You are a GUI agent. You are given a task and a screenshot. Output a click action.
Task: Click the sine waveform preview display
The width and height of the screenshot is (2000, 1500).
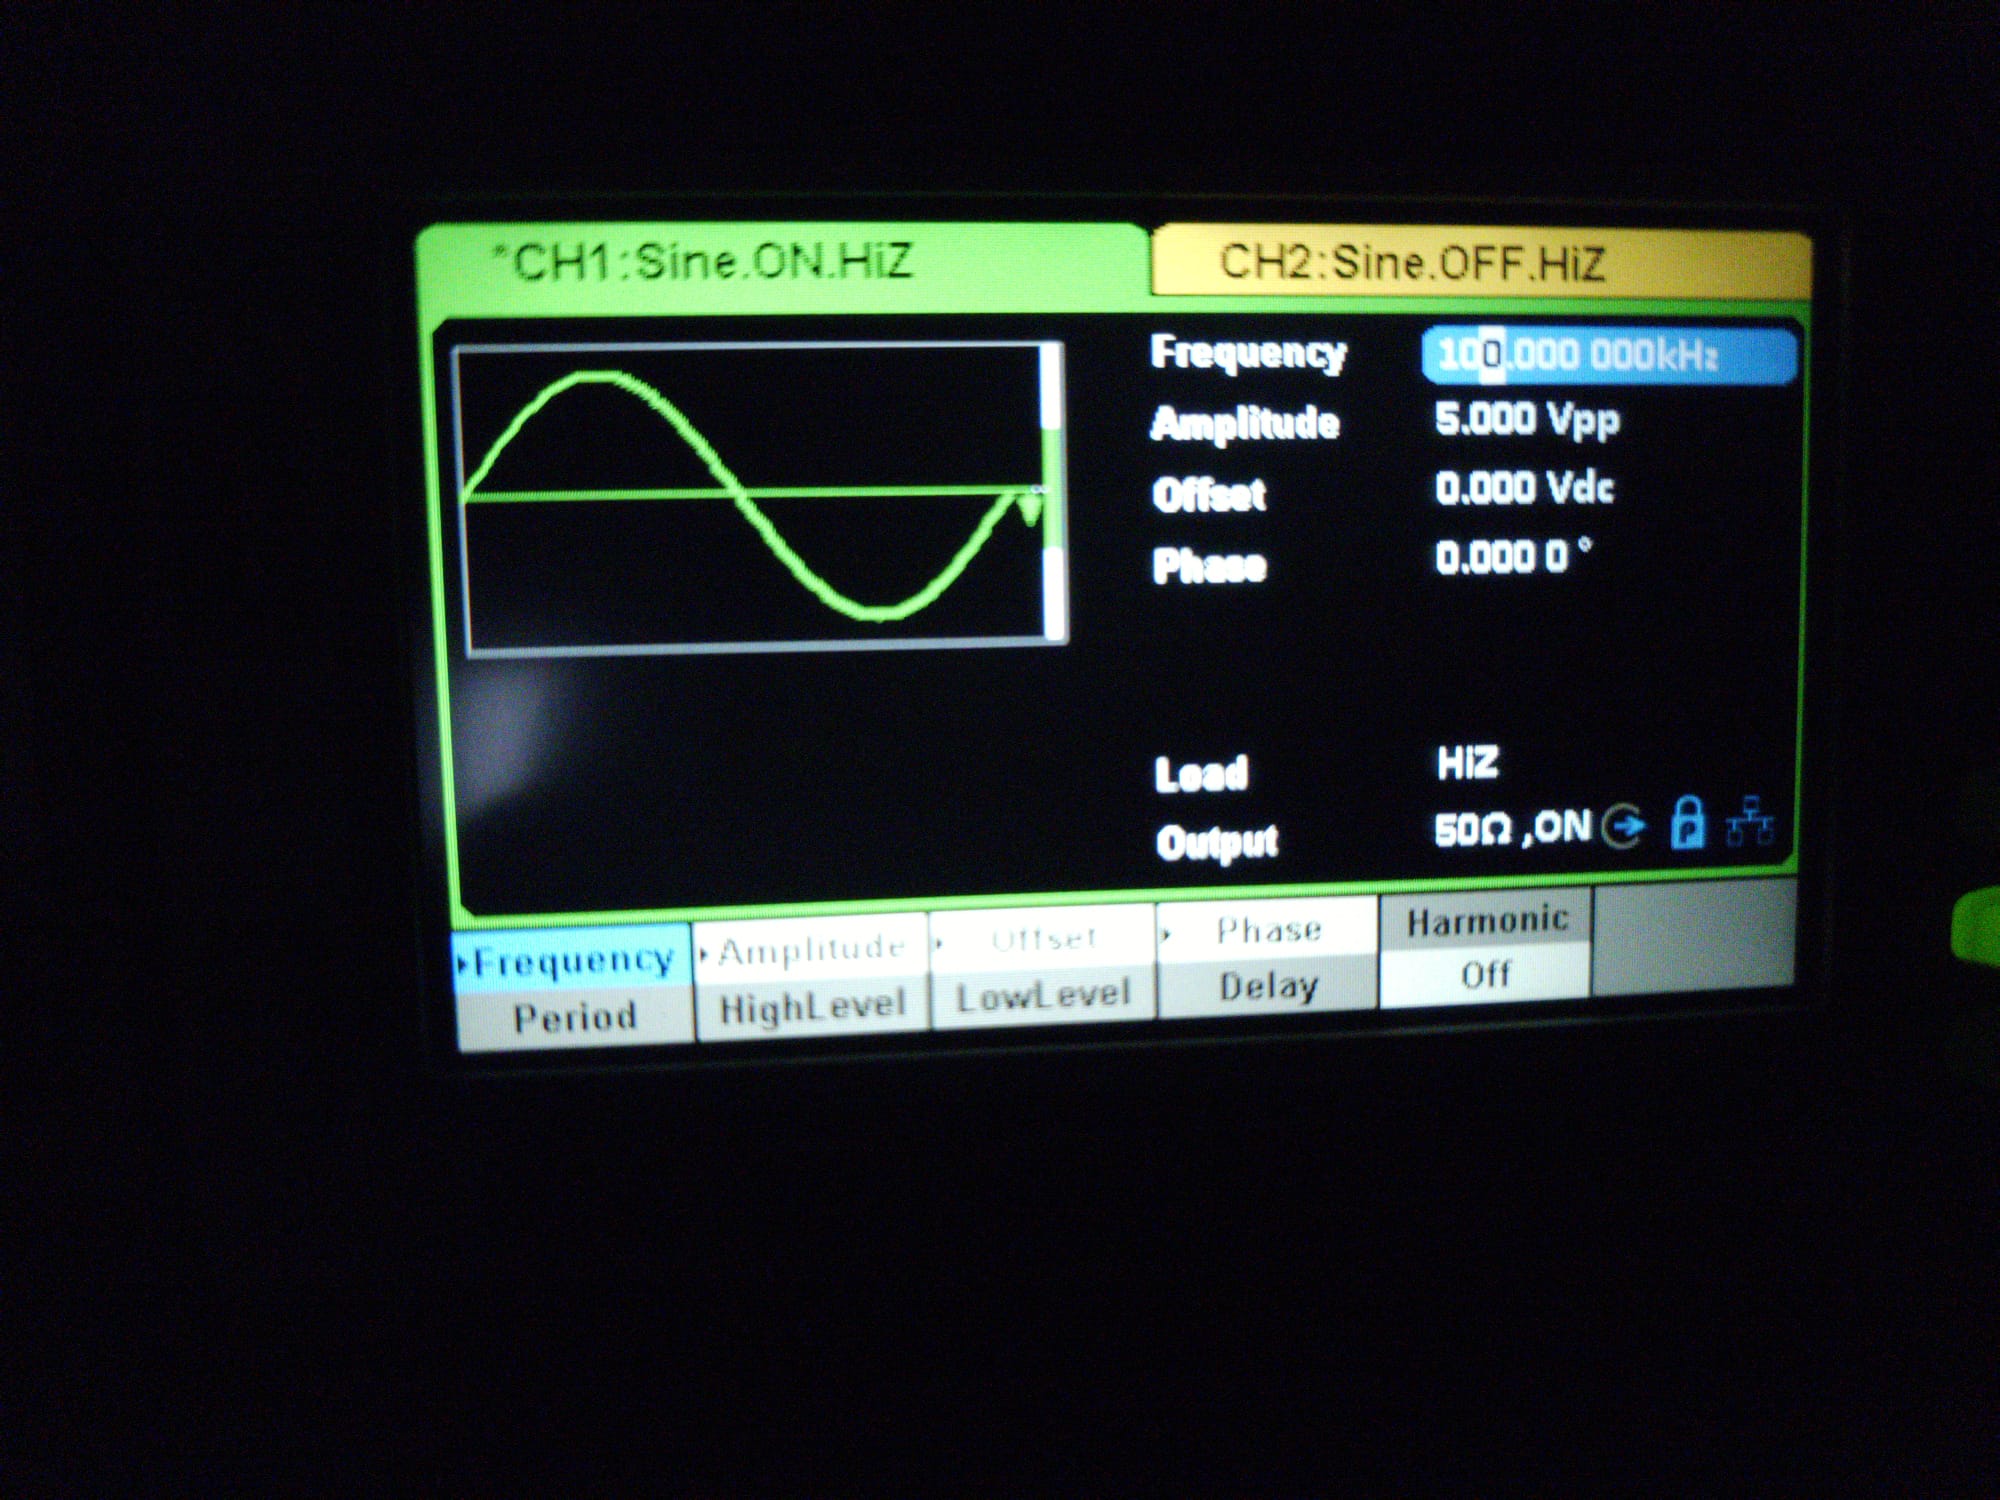click(750, 496)
